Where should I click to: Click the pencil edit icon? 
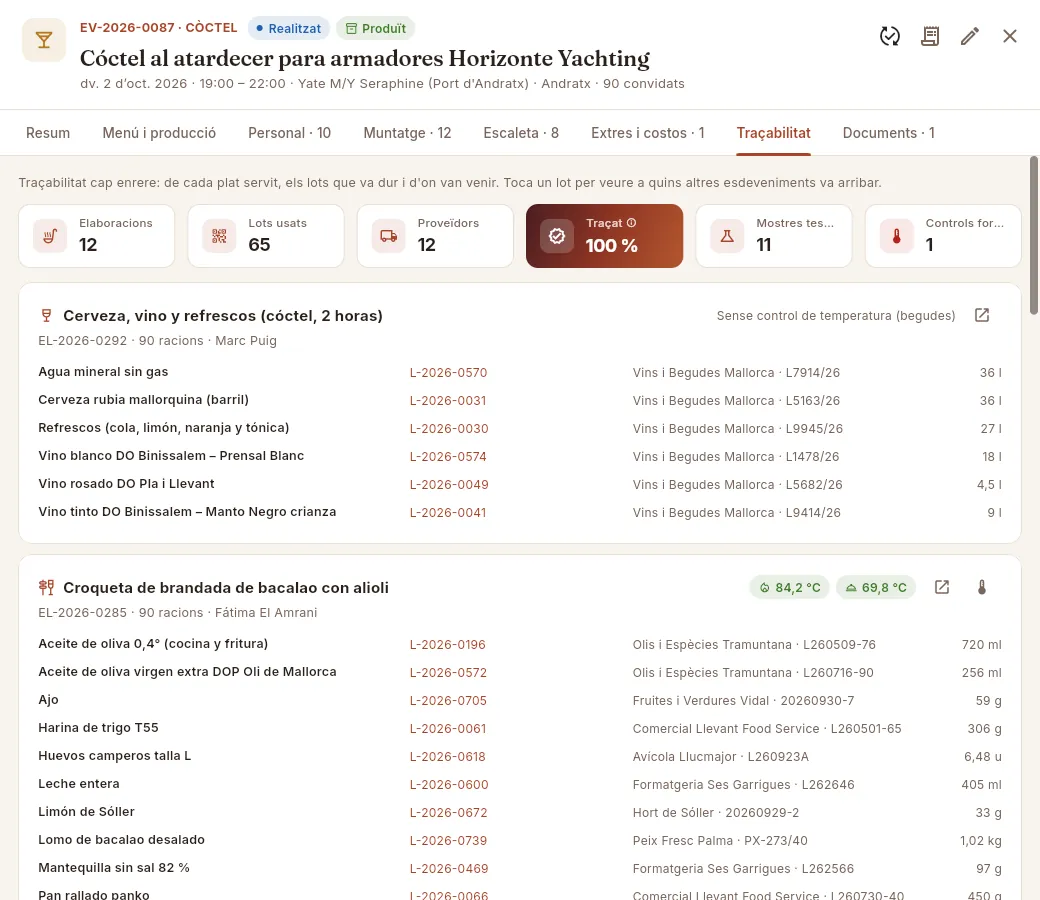970,36
